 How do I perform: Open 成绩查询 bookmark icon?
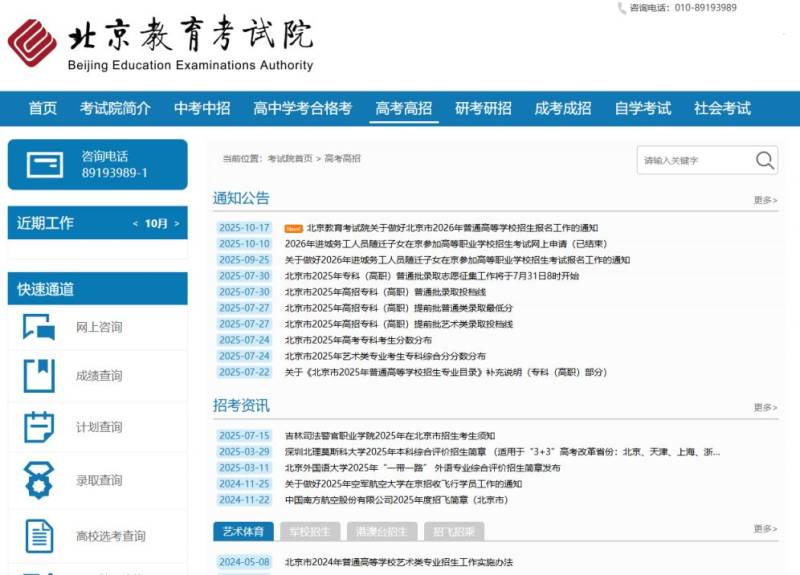pyautogui.click(x=39, y=376)
